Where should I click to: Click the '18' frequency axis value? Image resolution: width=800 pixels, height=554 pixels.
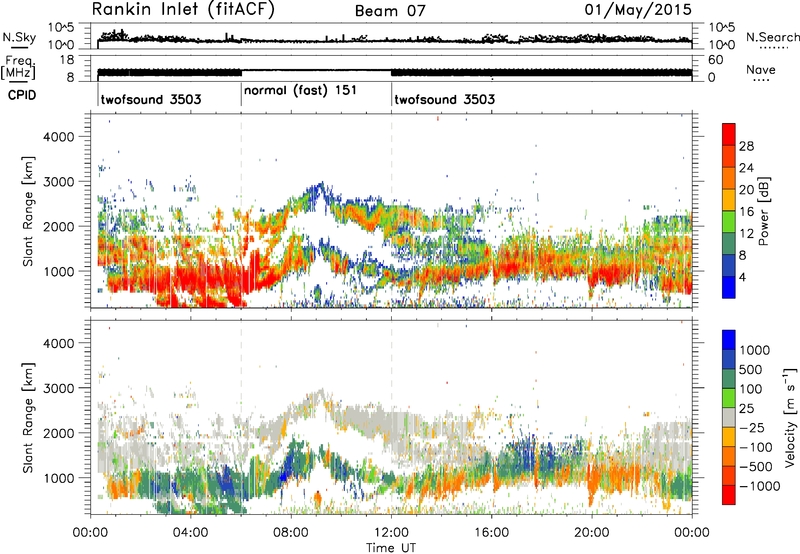click(x=66, y=60)
